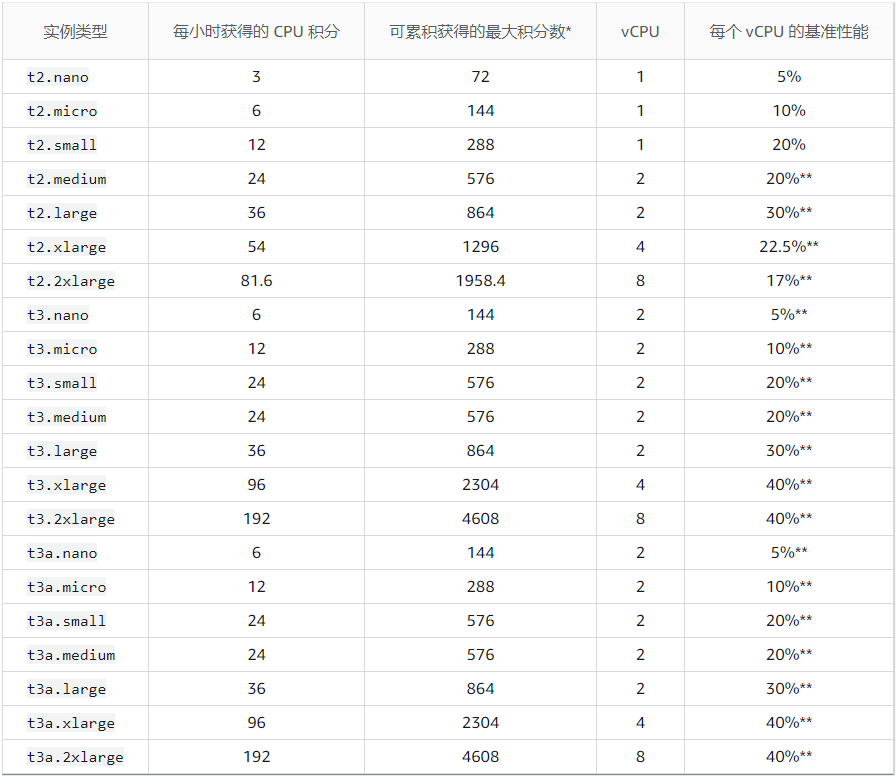The image size is (896, 777).
Task: Select the t3a.large instance type cell
Action: [67, 689]
